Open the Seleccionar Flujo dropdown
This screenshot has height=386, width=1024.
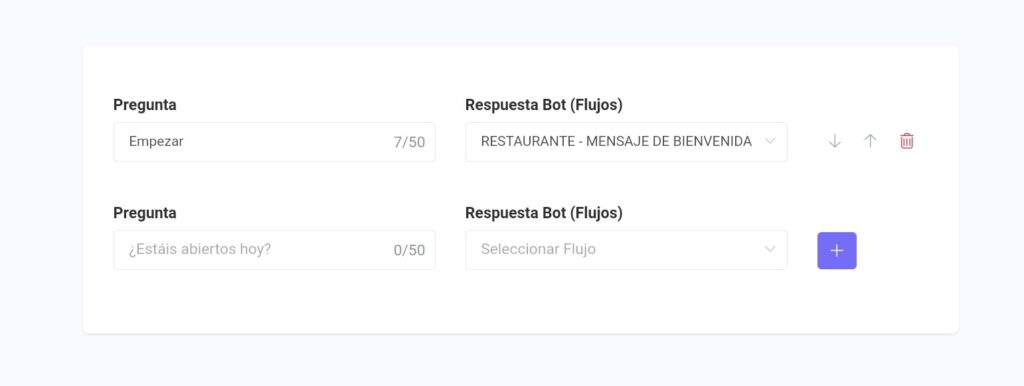pos(626,249)
